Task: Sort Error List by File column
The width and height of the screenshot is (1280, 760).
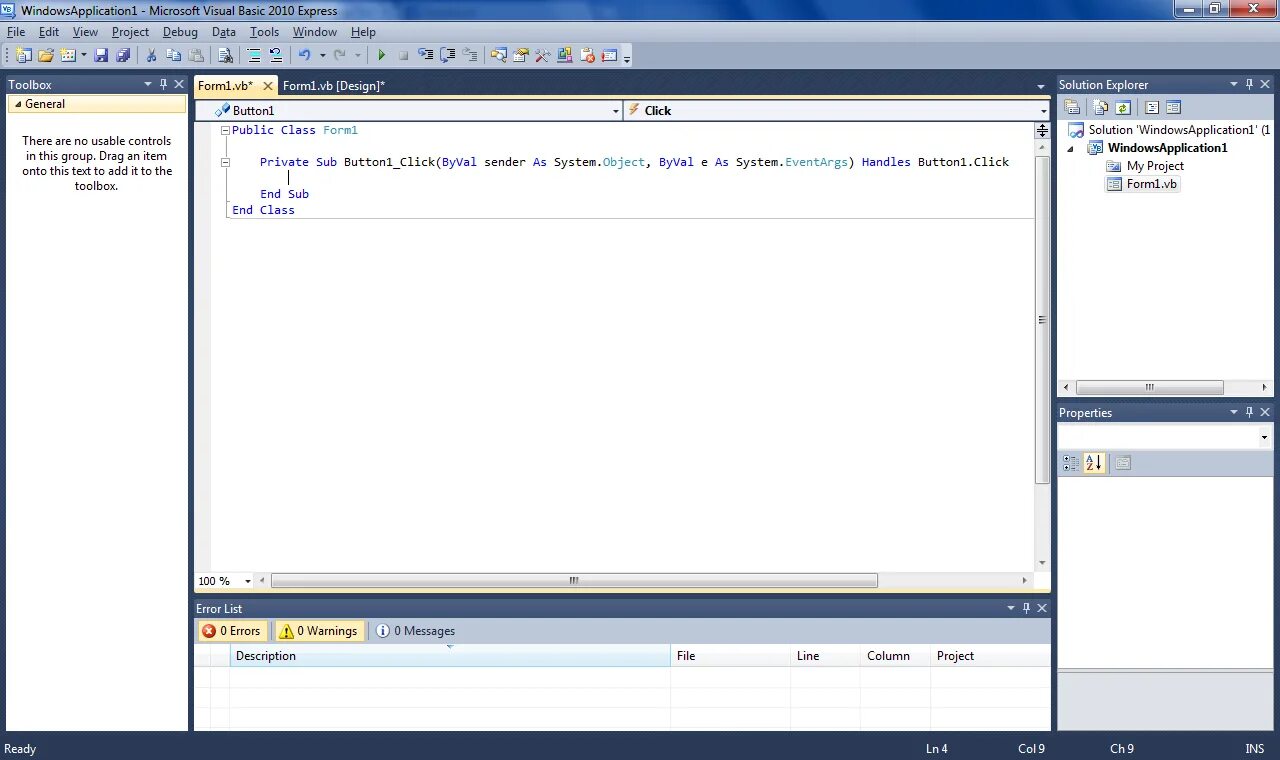Action: coord(730,656)
